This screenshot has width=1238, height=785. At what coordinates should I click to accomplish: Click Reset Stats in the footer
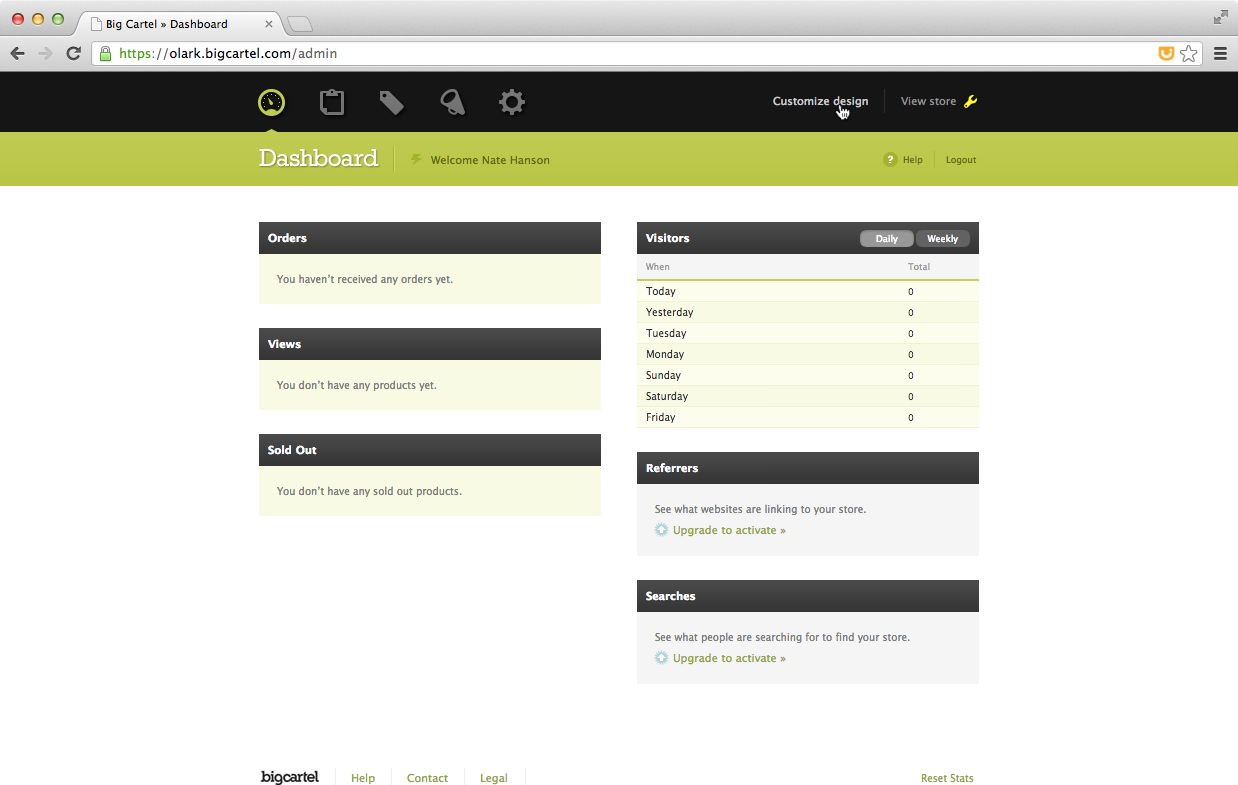946,777
